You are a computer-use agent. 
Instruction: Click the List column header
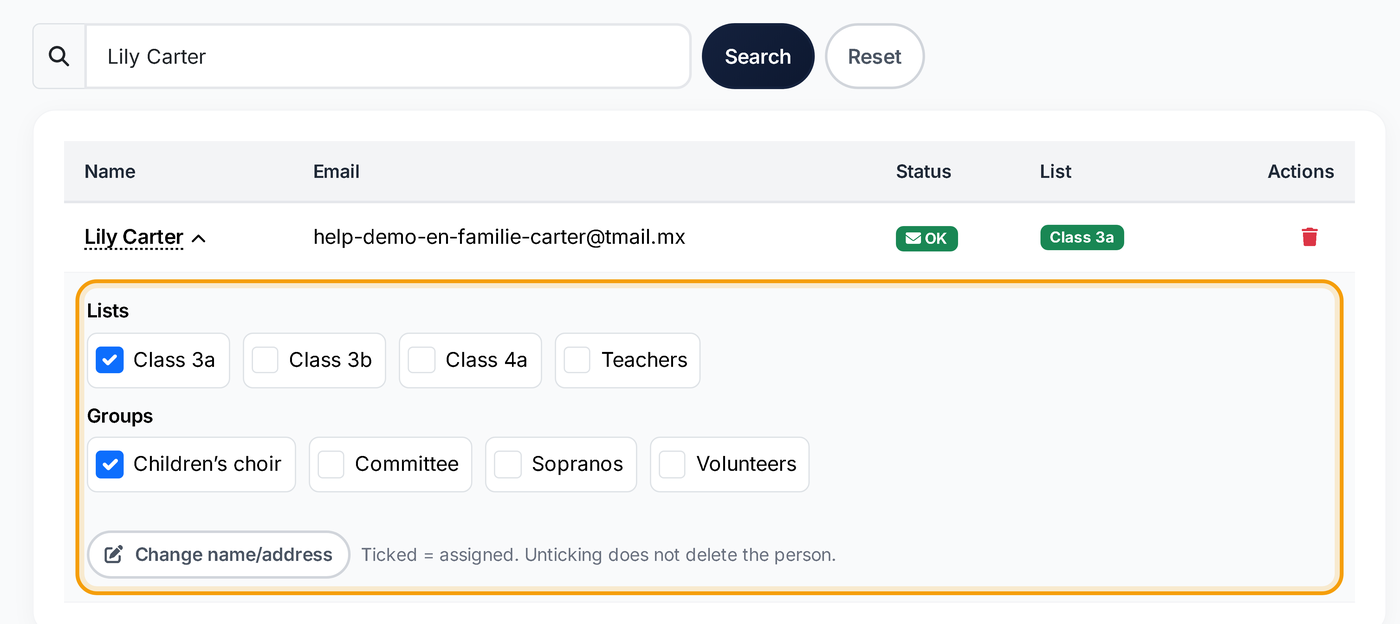tap(1055, 171)
